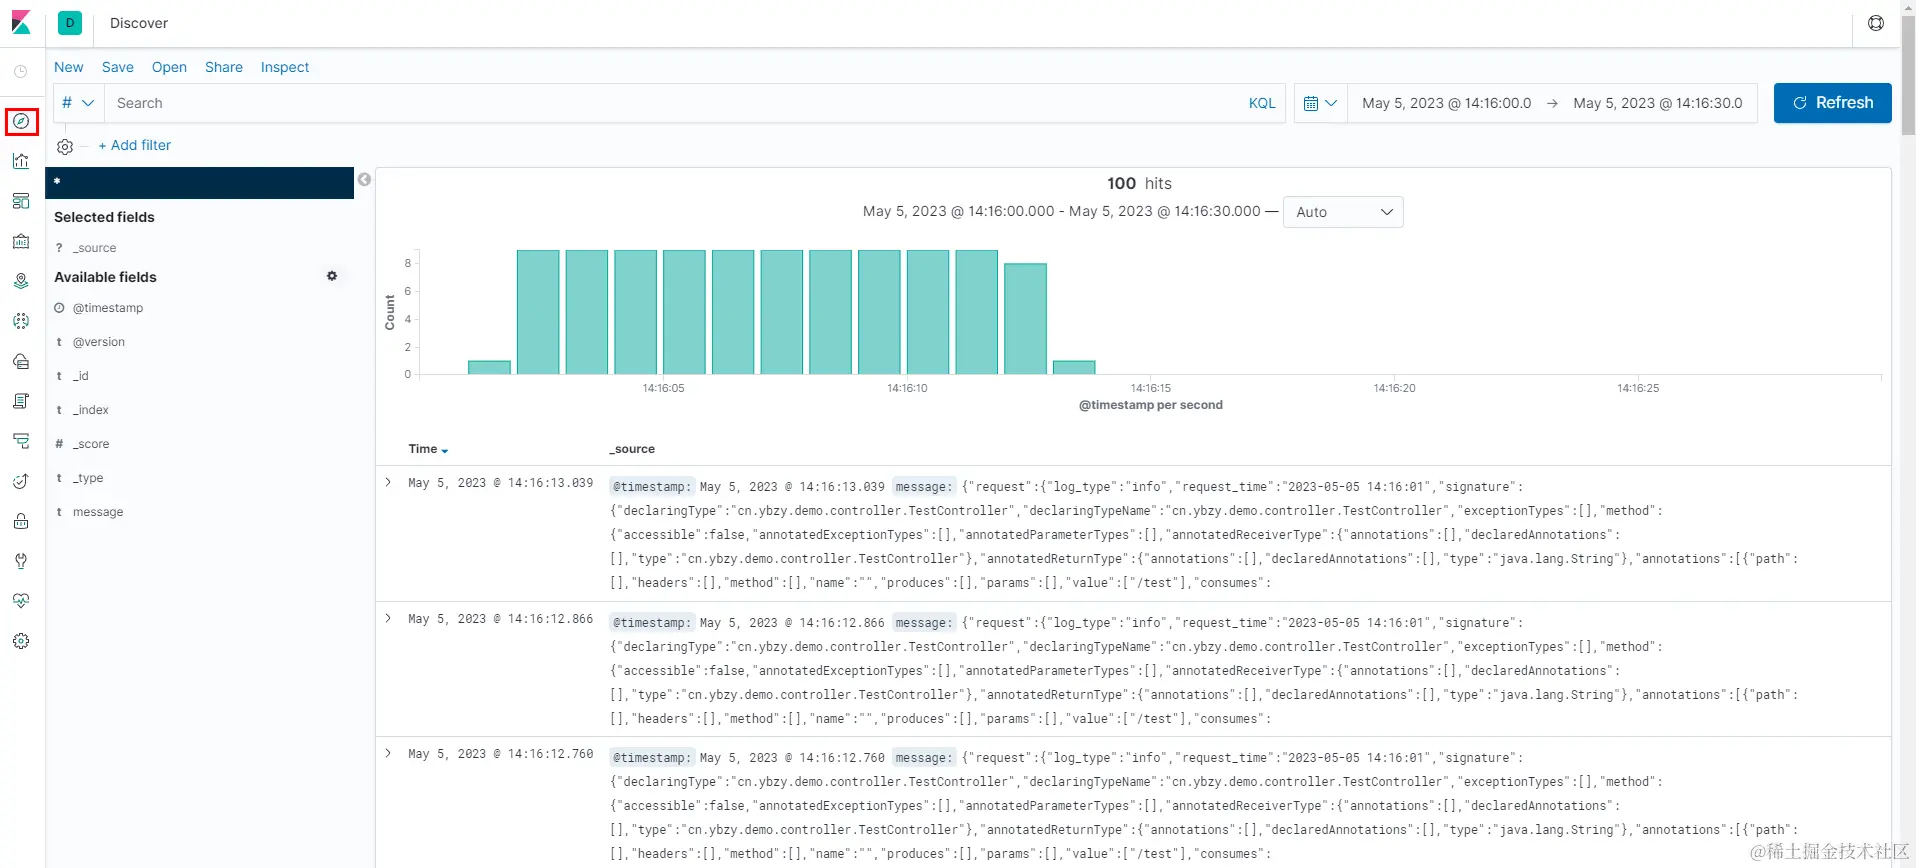Open Logs icon in sidebar
Viewport: 1916px width, 868px height.
click(21, 401)
